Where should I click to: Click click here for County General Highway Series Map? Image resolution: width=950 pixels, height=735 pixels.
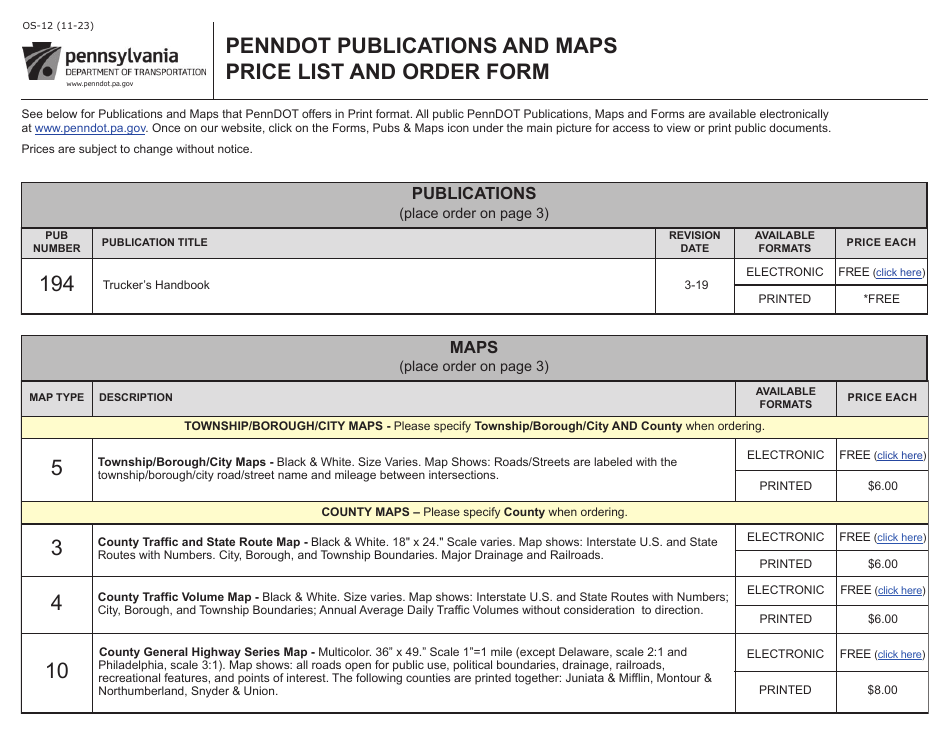coord(898,653)
